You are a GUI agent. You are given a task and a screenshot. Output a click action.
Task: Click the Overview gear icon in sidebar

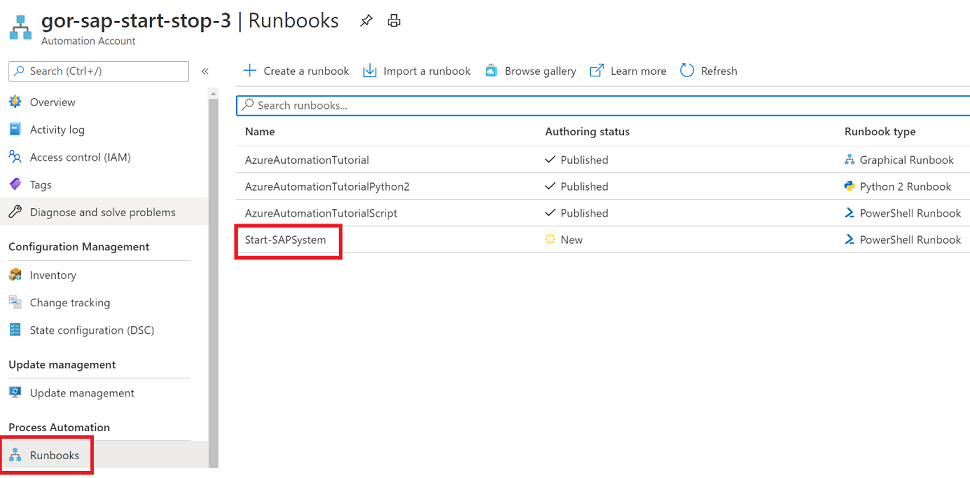click(15, 102)
